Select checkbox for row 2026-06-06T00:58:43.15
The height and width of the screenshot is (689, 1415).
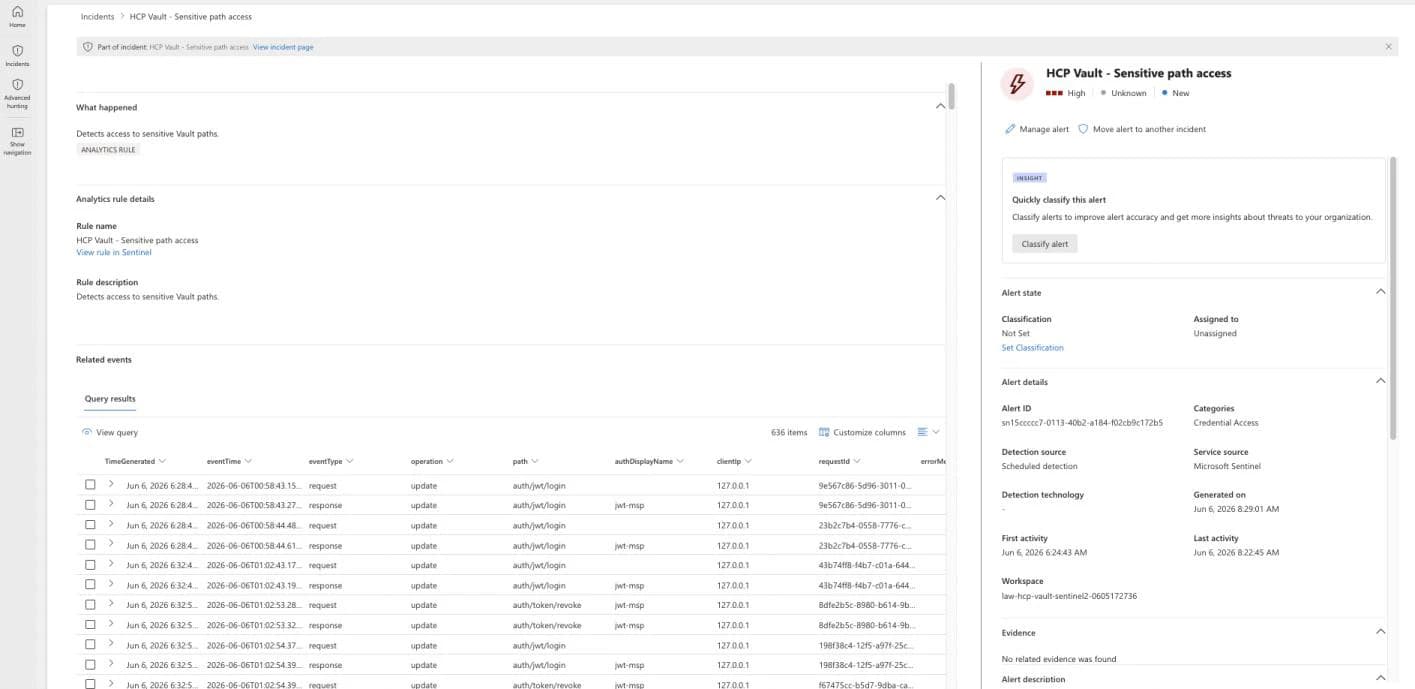click(x=90, y=485)
